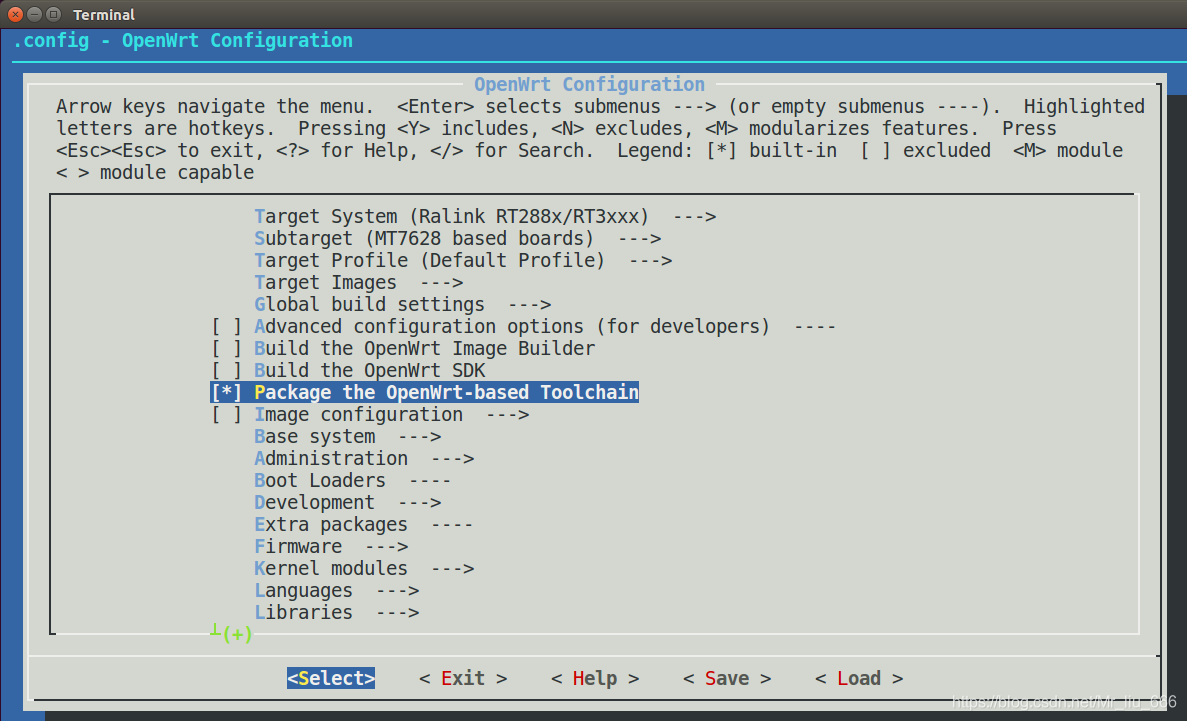
Task: Click the OpenWrt Configuration dialog title
Action: [x=589, y=84]
